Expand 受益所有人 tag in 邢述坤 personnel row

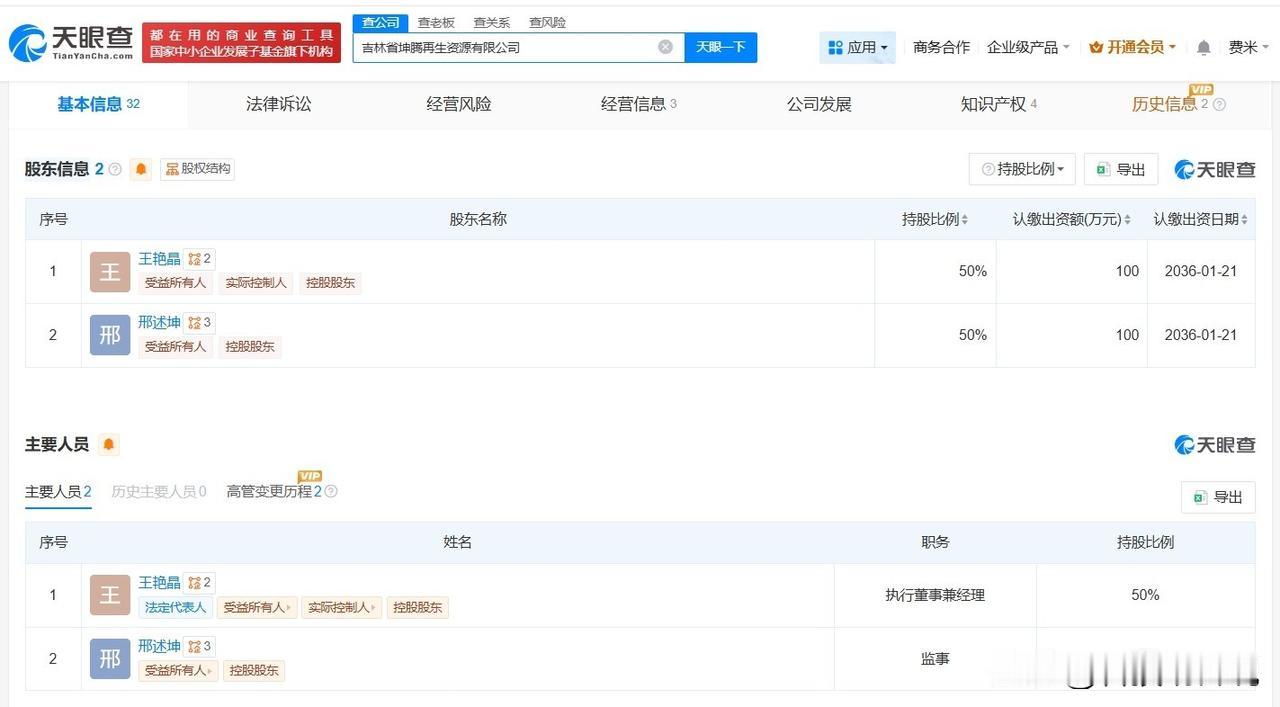(x=177, y=671)
